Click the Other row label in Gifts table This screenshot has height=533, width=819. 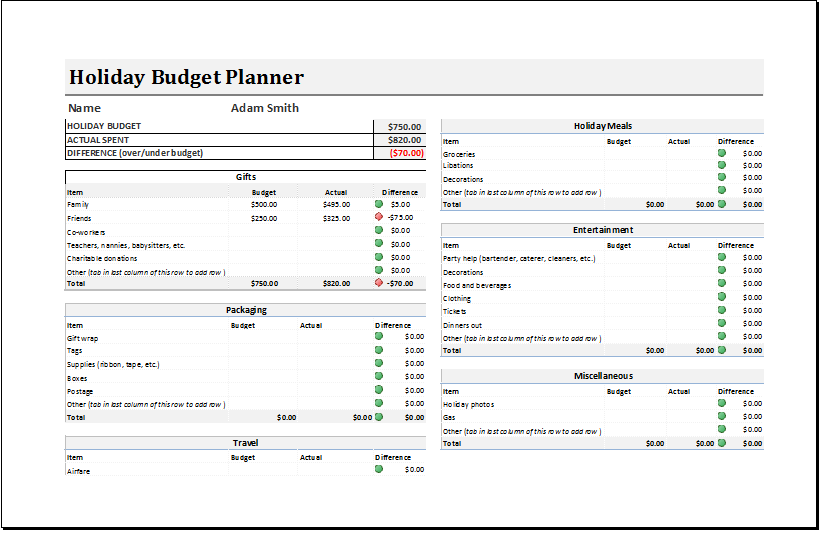(x=146, y=272)
